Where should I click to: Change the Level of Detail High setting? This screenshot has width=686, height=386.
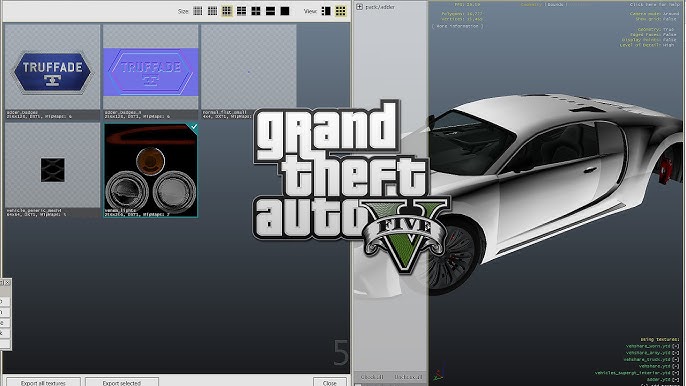click(647, 45)
